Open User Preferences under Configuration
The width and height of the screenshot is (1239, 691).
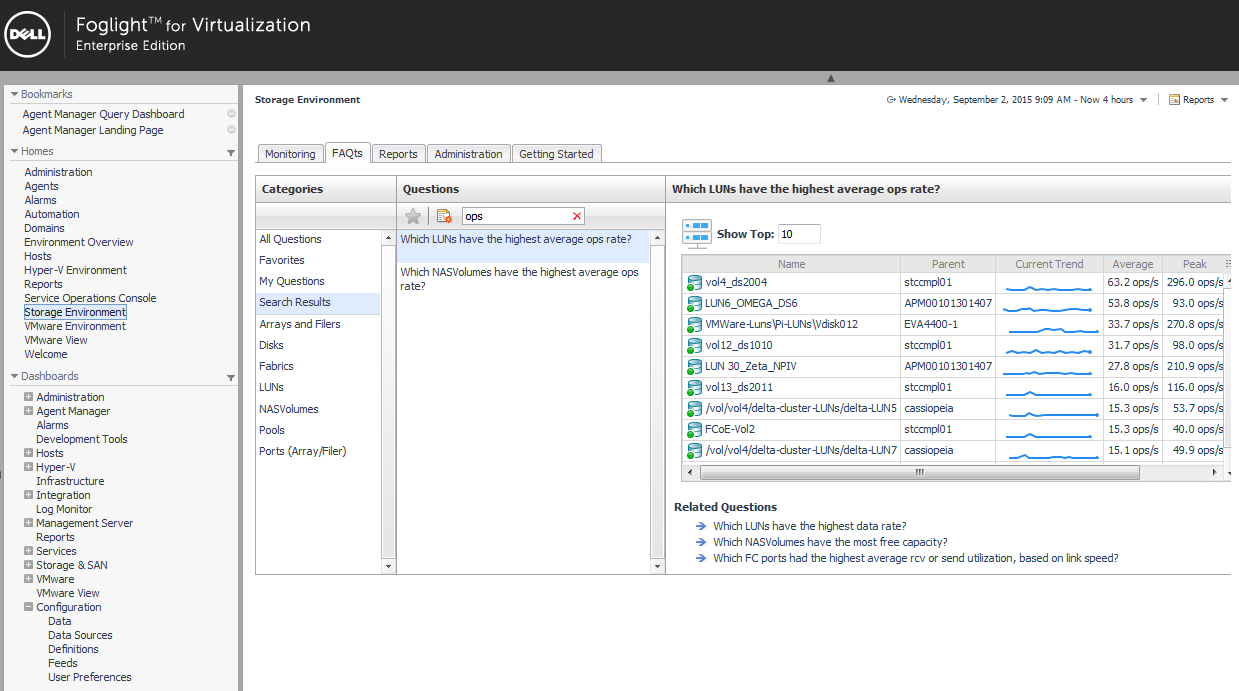click(90, 677)
